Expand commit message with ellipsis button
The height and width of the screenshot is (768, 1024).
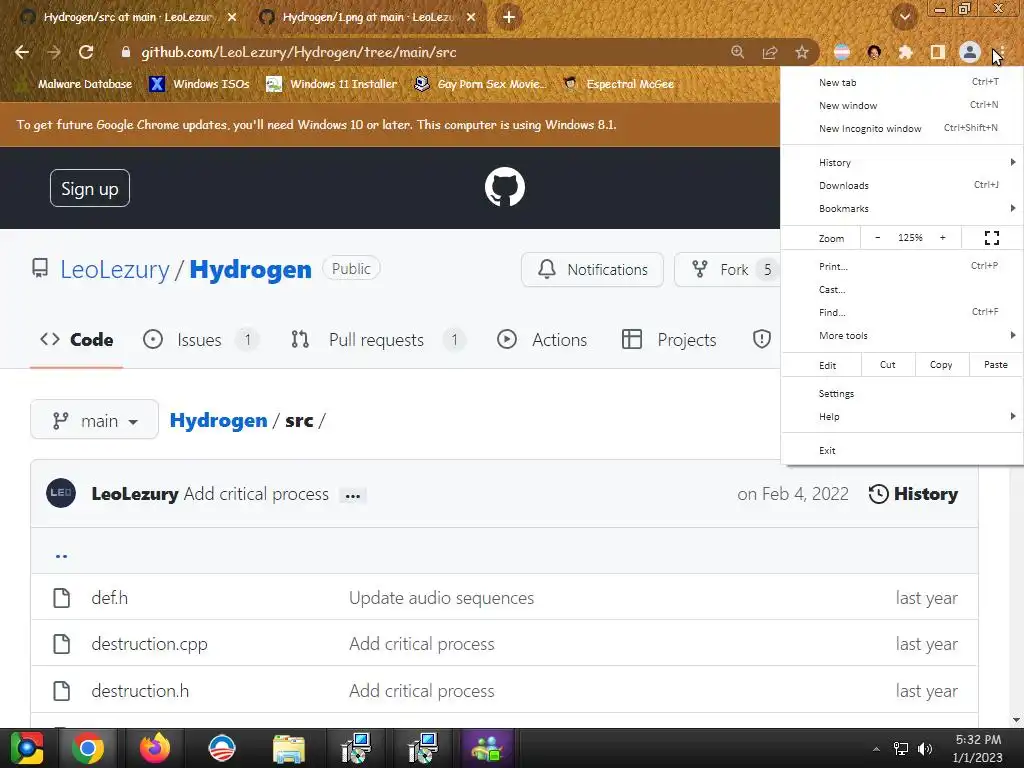[x=353, y=496]
